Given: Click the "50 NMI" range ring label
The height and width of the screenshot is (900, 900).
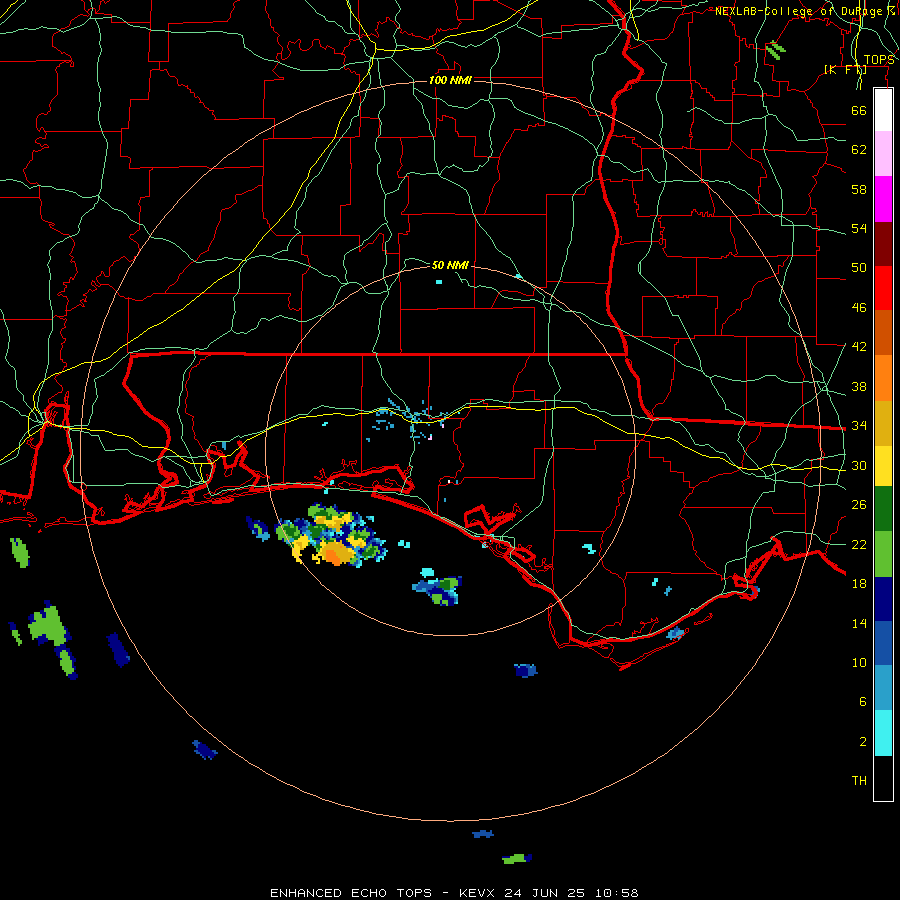Looking at the screenshot, I should (450, 265).
